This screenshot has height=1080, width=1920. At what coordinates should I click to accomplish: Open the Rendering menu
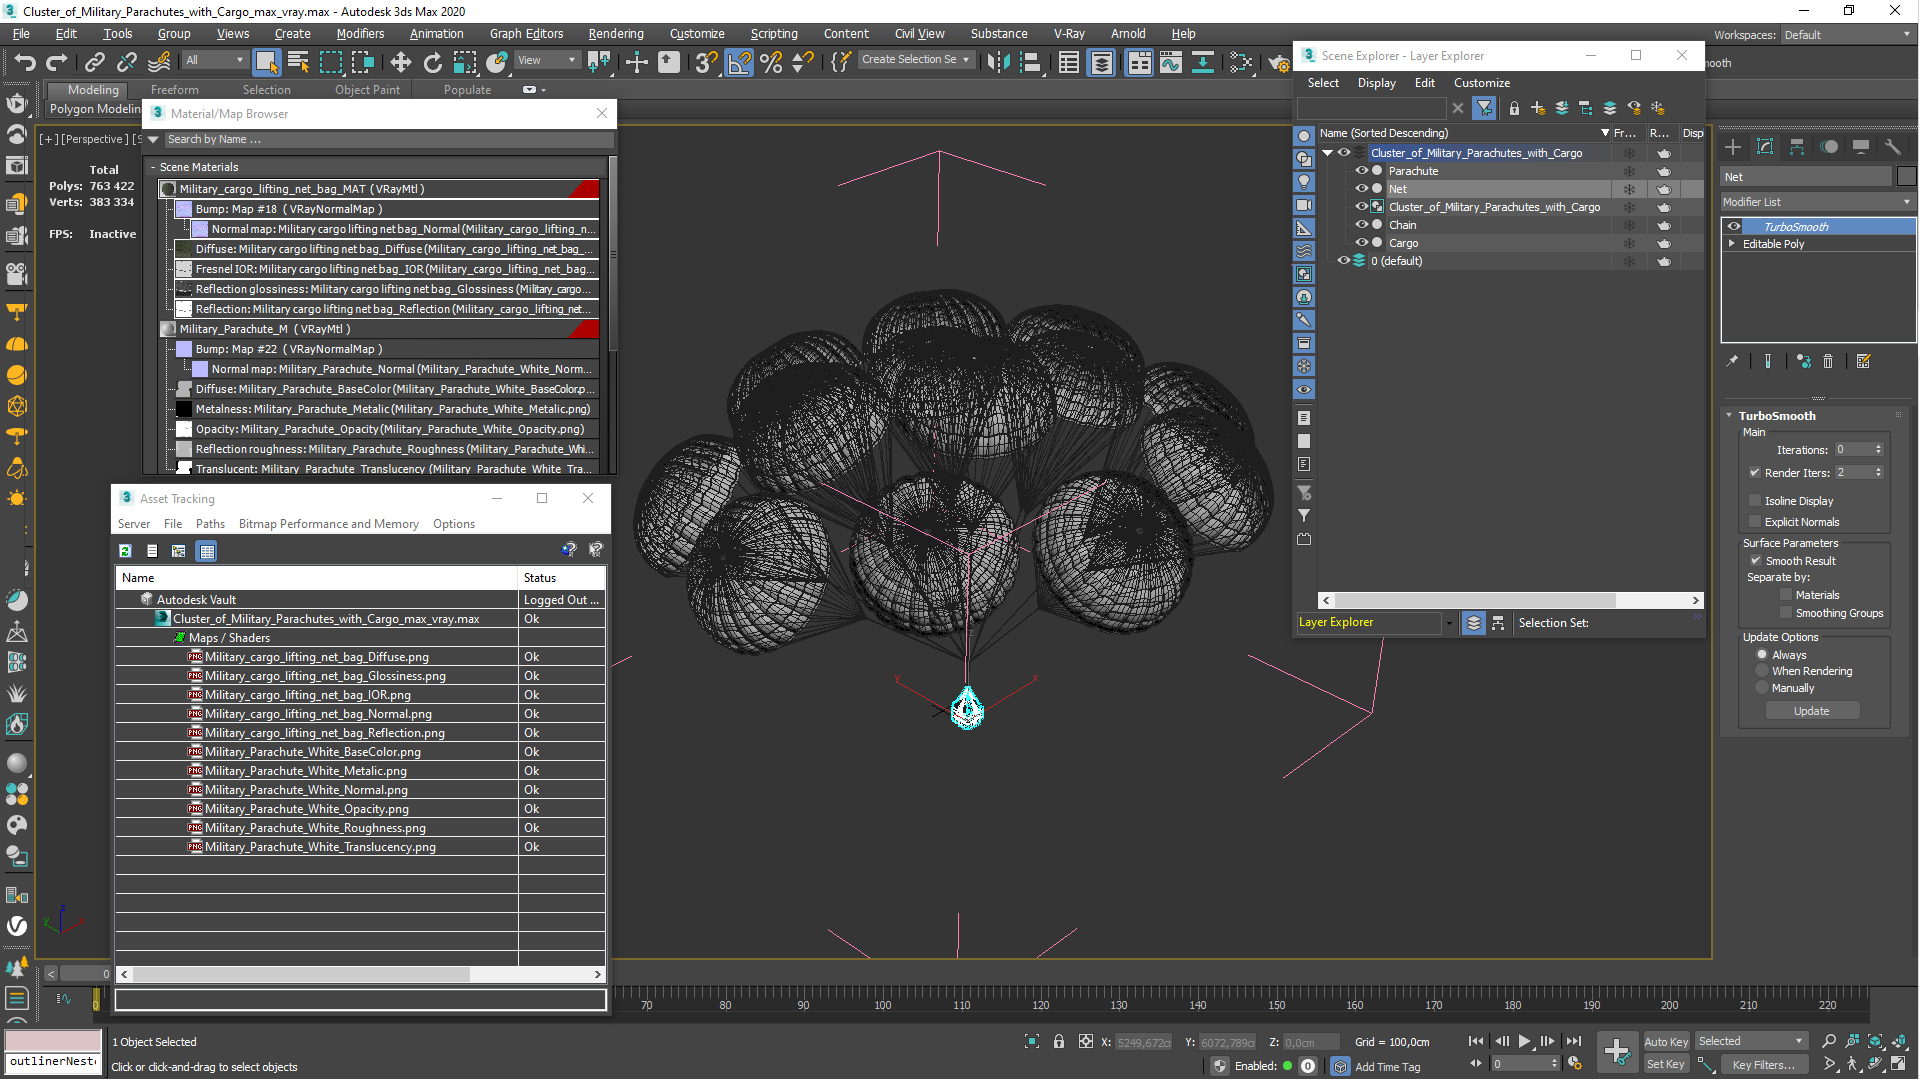[616, 34]
